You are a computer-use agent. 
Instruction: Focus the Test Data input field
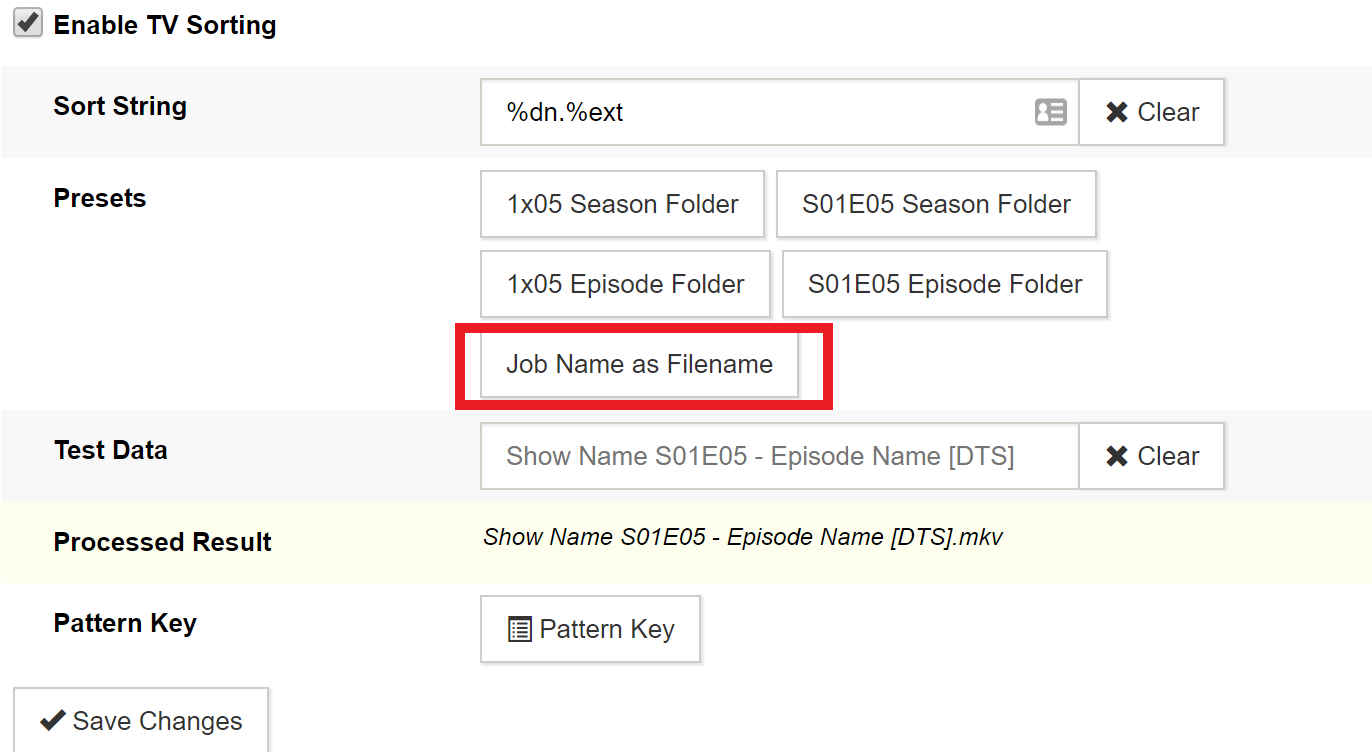pos(779,456)
